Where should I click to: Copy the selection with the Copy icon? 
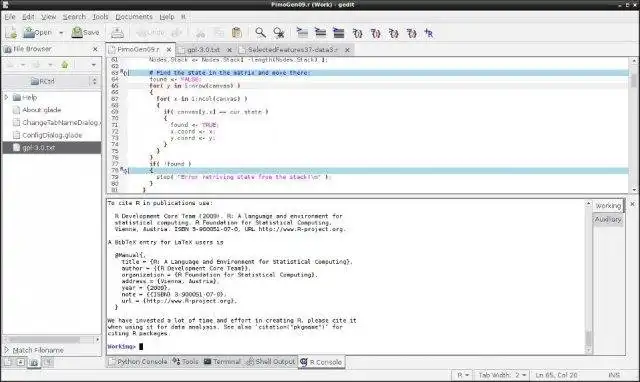pos(219,33)
